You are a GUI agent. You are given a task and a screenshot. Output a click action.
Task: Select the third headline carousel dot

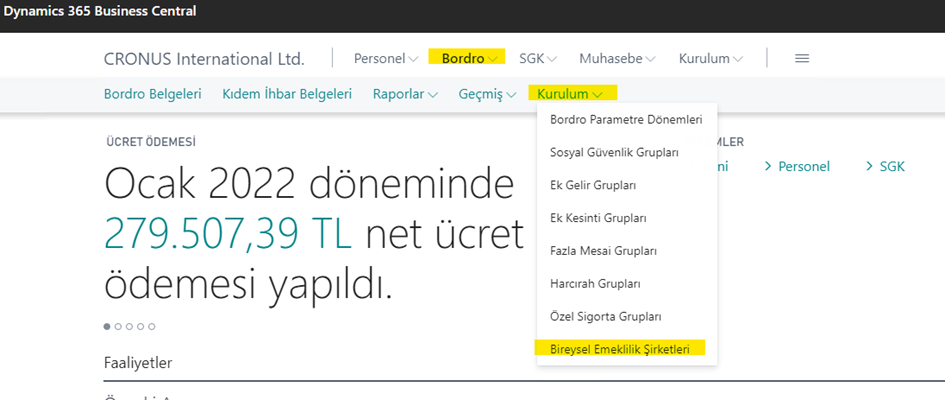pos(129,327)
